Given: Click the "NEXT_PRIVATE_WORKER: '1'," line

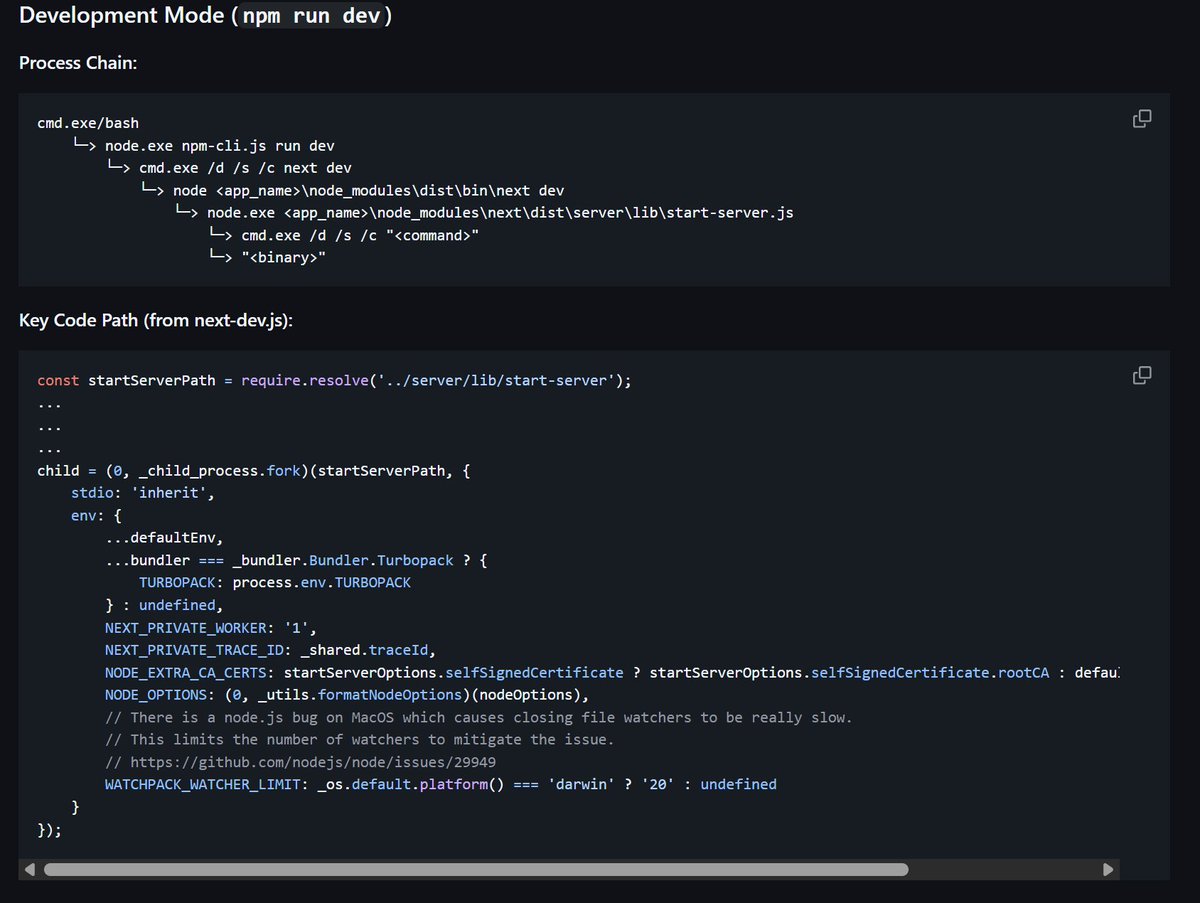Looking at the screenshot, I should (x=211, y=628).
